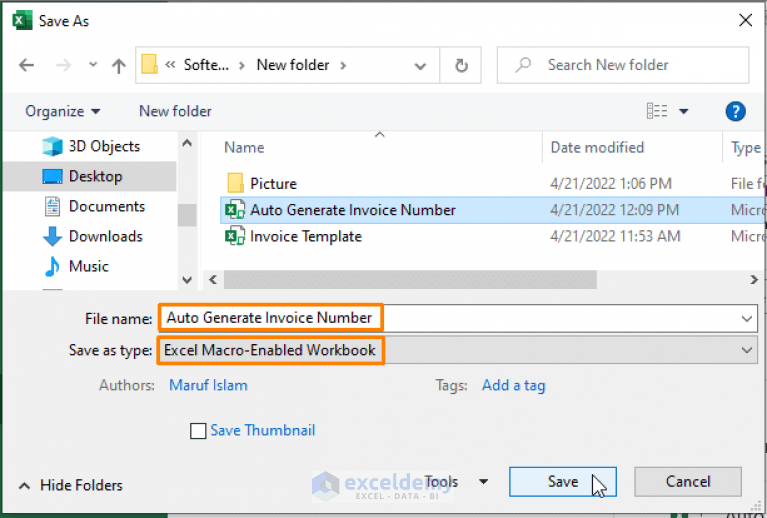Click the 4/21/2022 1:06 PM date cell
The width and height of the screenshot is (767, 518).
pyautogui.click(x=610, y=184)
